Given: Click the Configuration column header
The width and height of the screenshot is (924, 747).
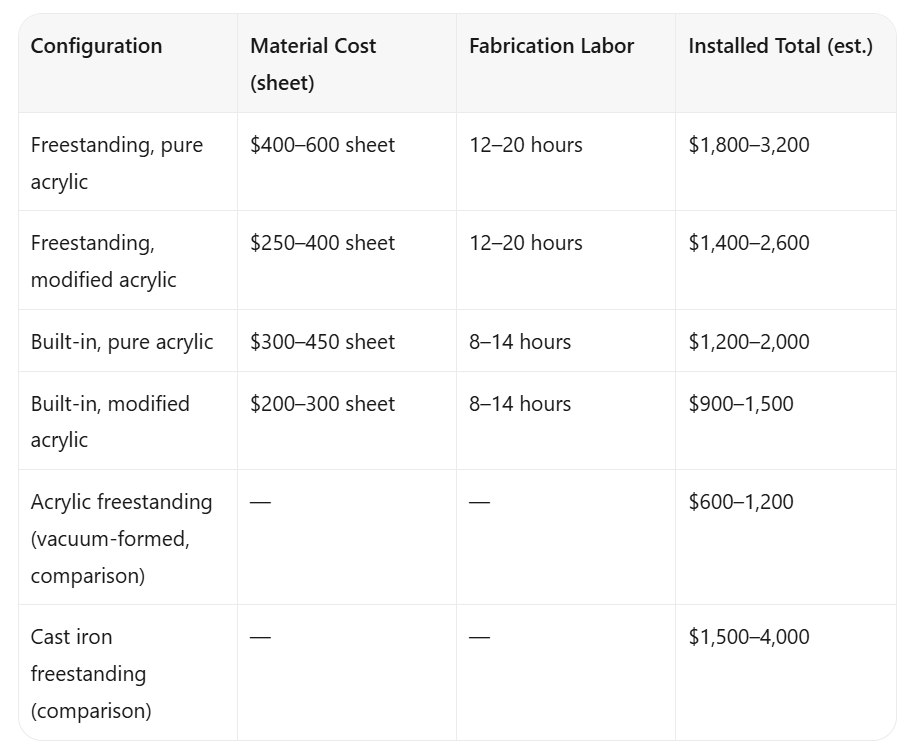Looking at the screenshot, I should click(96, 46).
